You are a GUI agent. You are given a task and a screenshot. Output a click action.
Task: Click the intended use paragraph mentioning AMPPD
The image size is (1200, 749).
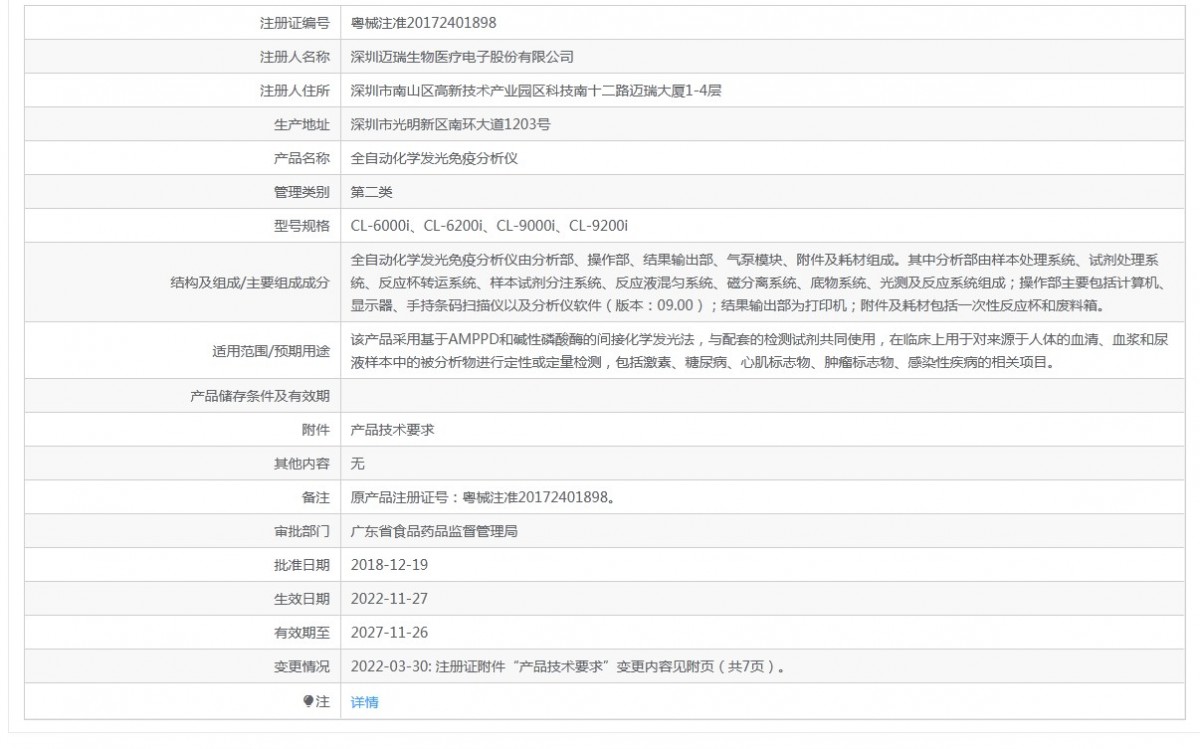[757, 351]
